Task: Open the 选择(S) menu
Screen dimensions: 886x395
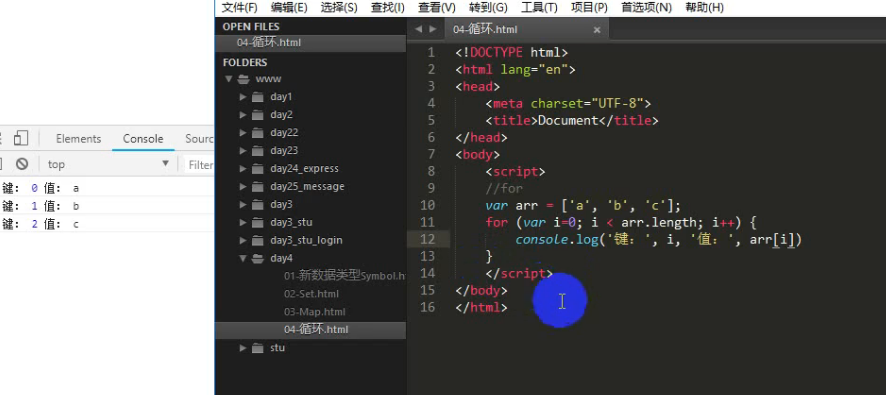Action: pos(339,7)
